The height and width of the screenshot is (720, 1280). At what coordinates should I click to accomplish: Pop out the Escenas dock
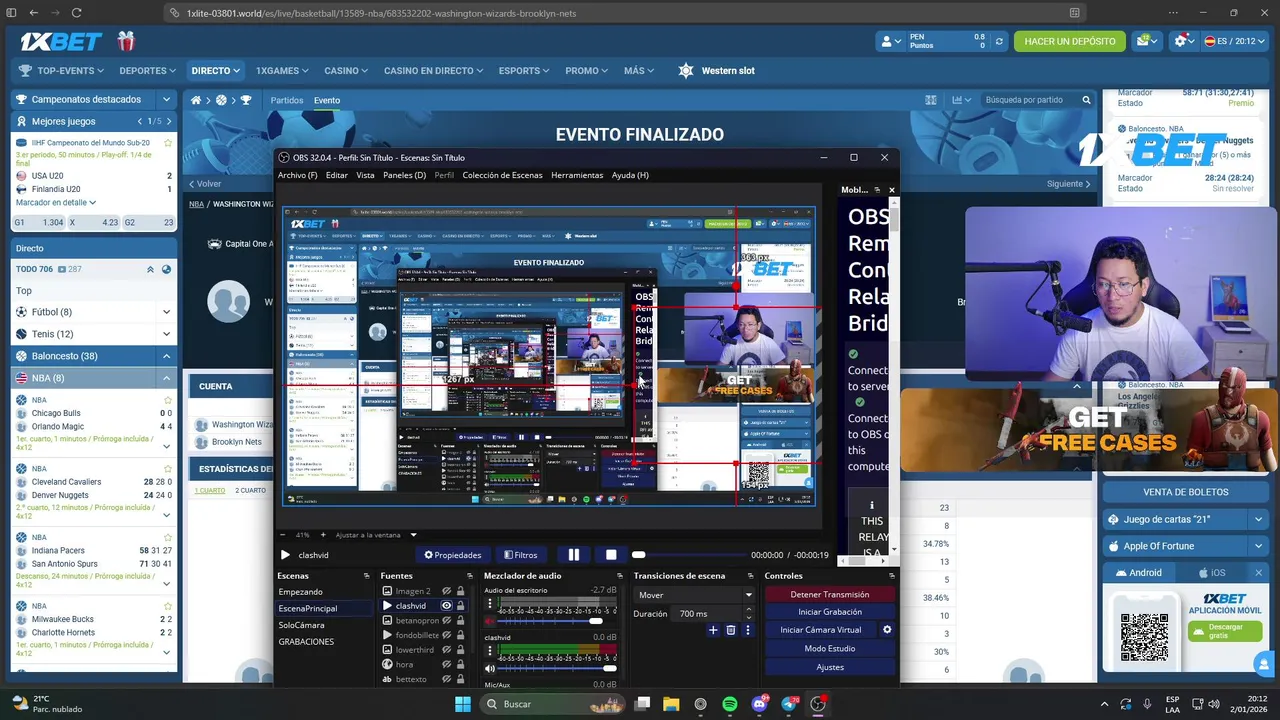(x=367, y=576)
